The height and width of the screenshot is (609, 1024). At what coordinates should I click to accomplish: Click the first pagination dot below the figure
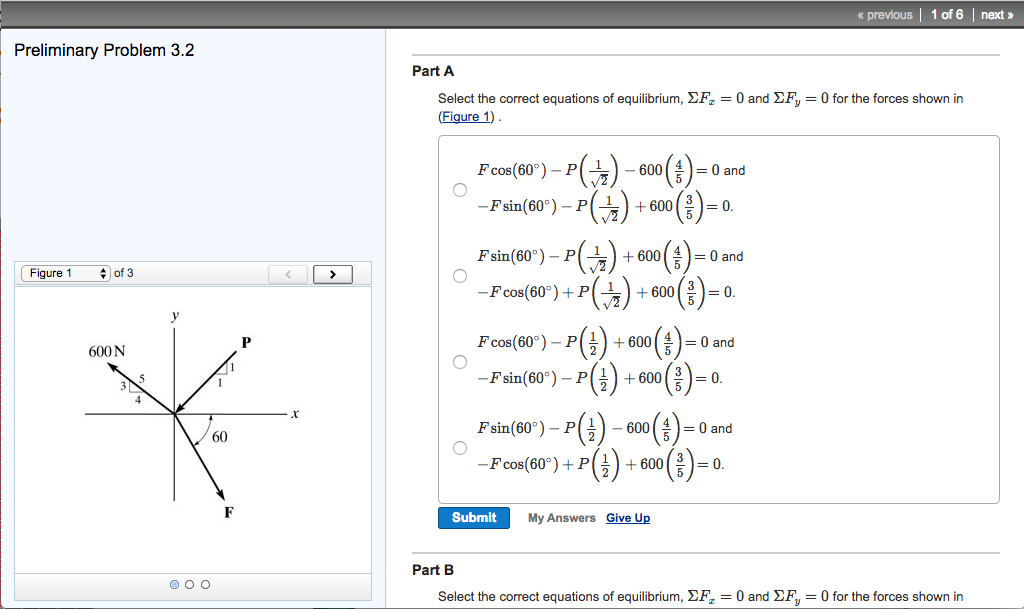click(175, 584)
